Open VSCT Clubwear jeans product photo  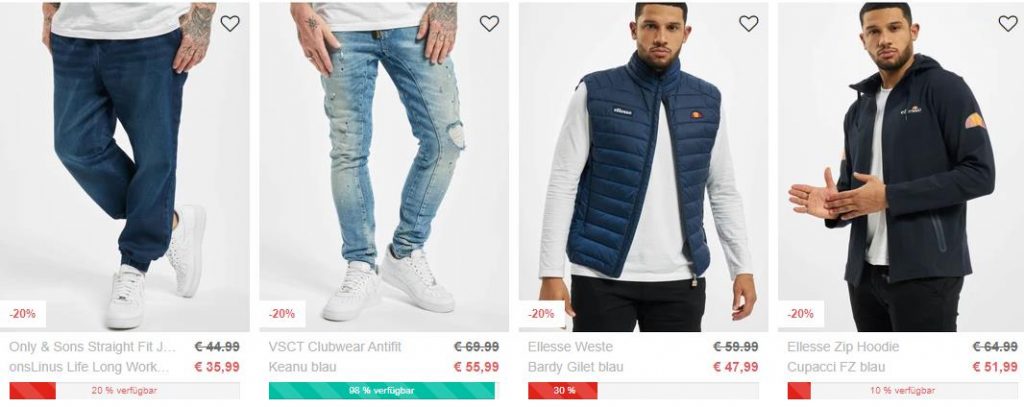(384, 167)
